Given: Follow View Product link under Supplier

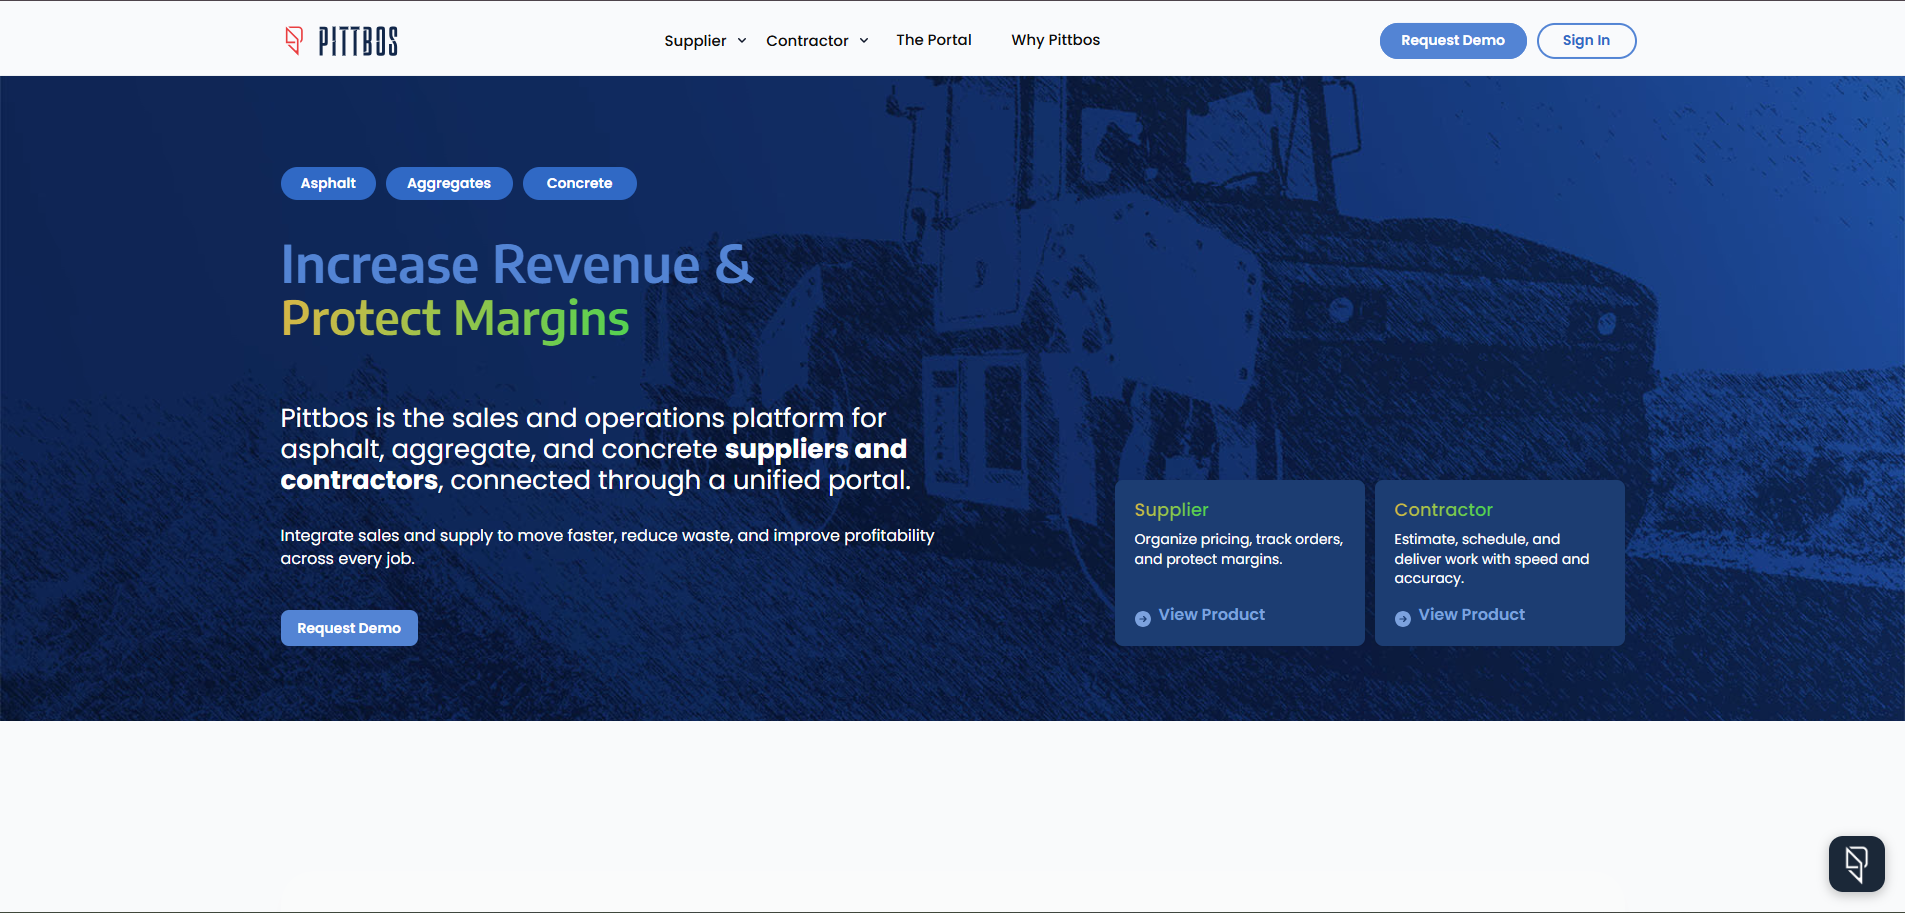Looking at the screenshot, I should coord(1211,615).
